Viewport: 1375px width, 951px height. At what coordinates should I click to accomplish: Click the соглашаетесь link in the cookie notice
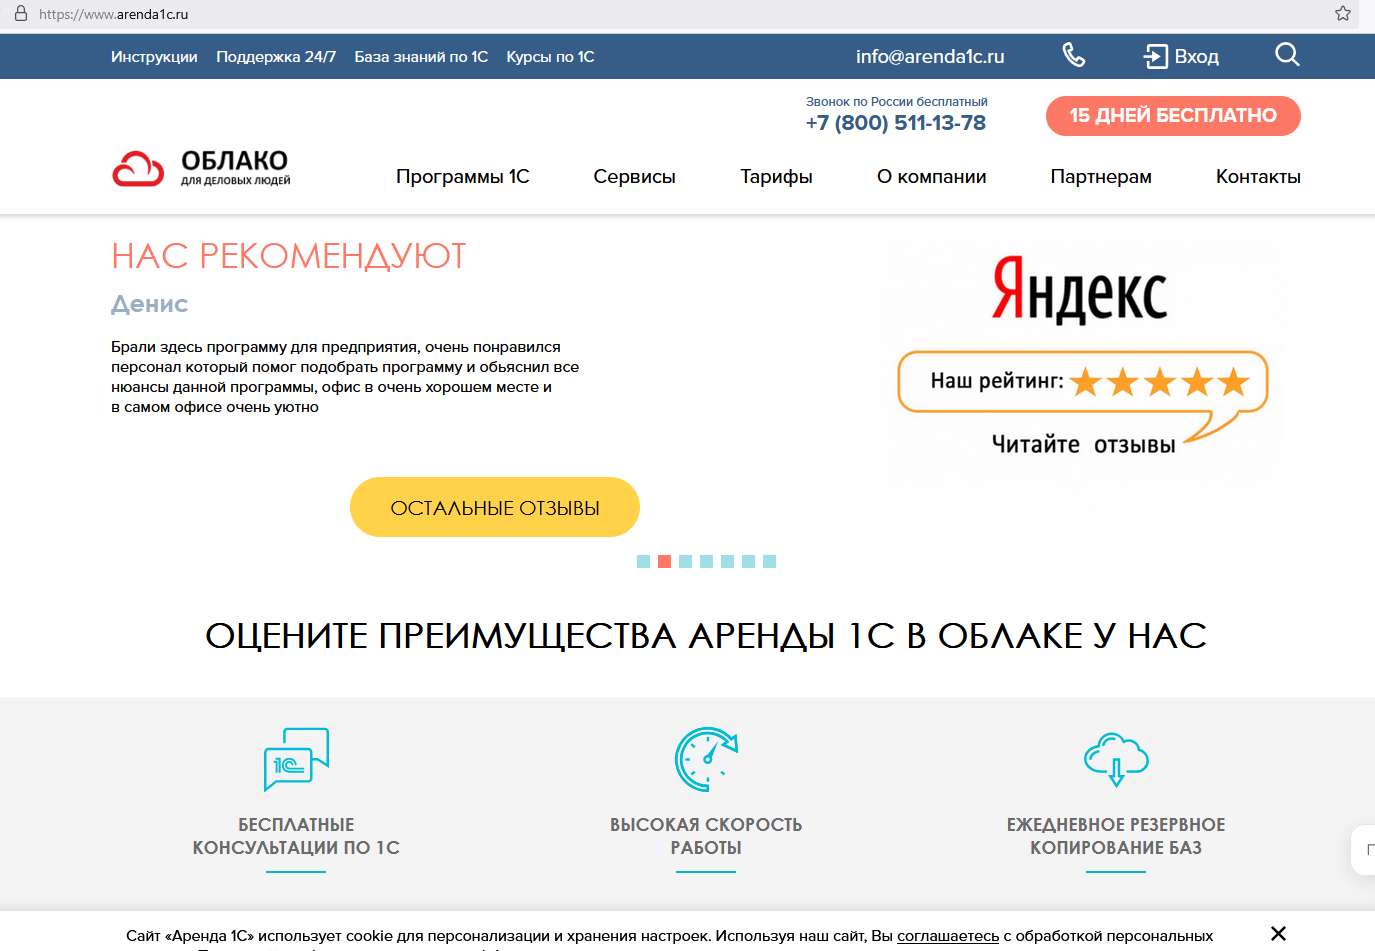click(947, 936)
